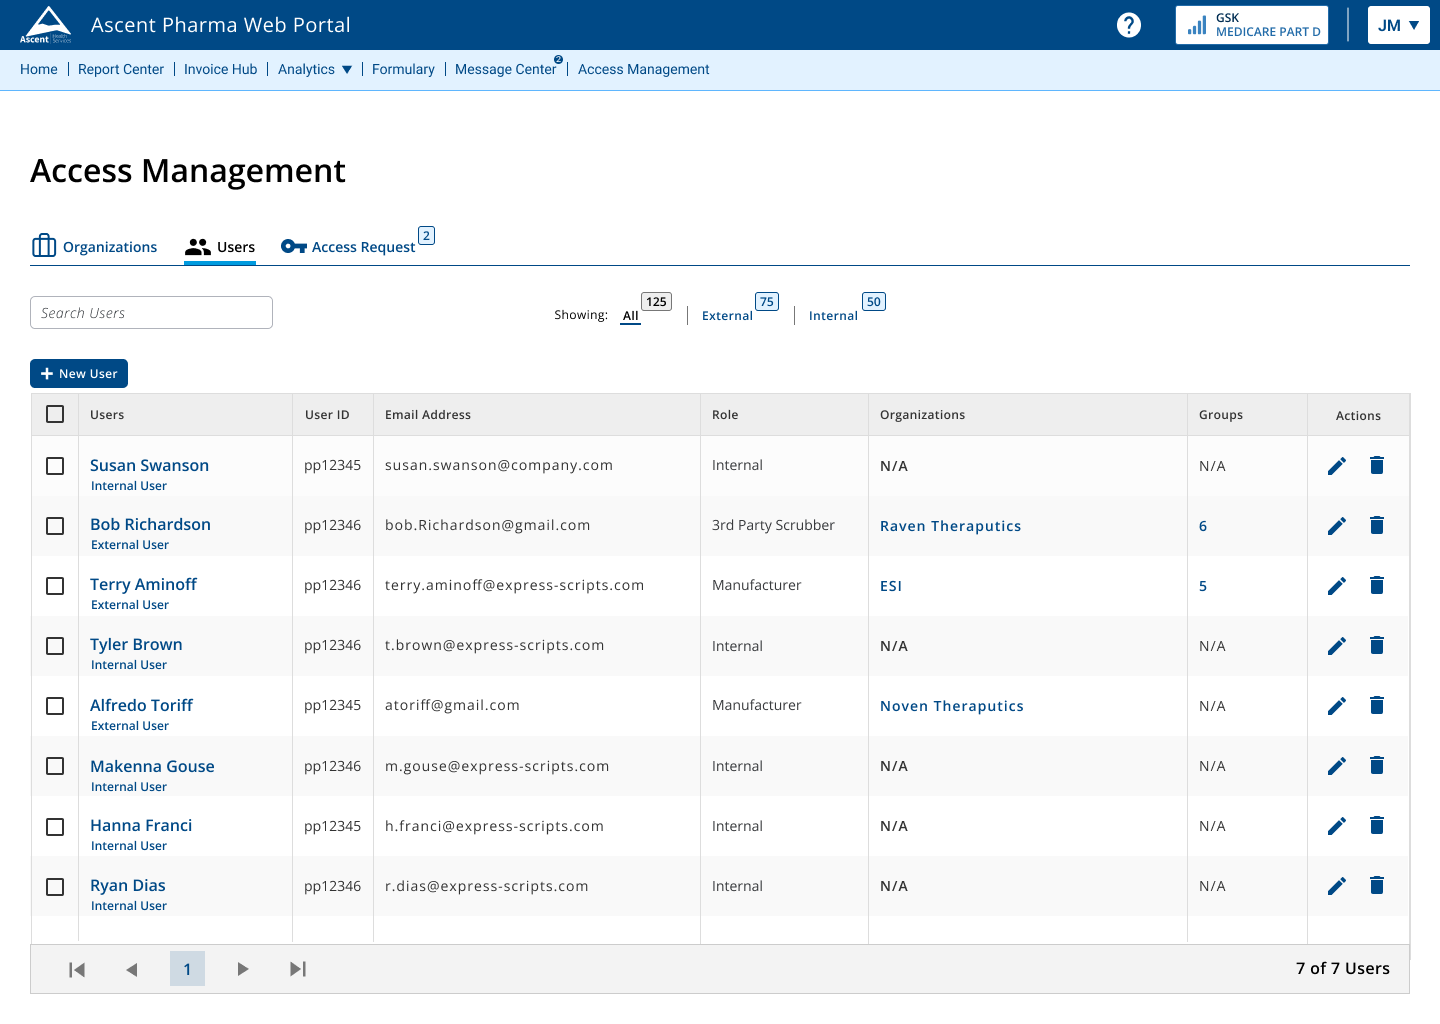Click the Ascent logo in header
1440x1024 pixels.
point(46,25)
